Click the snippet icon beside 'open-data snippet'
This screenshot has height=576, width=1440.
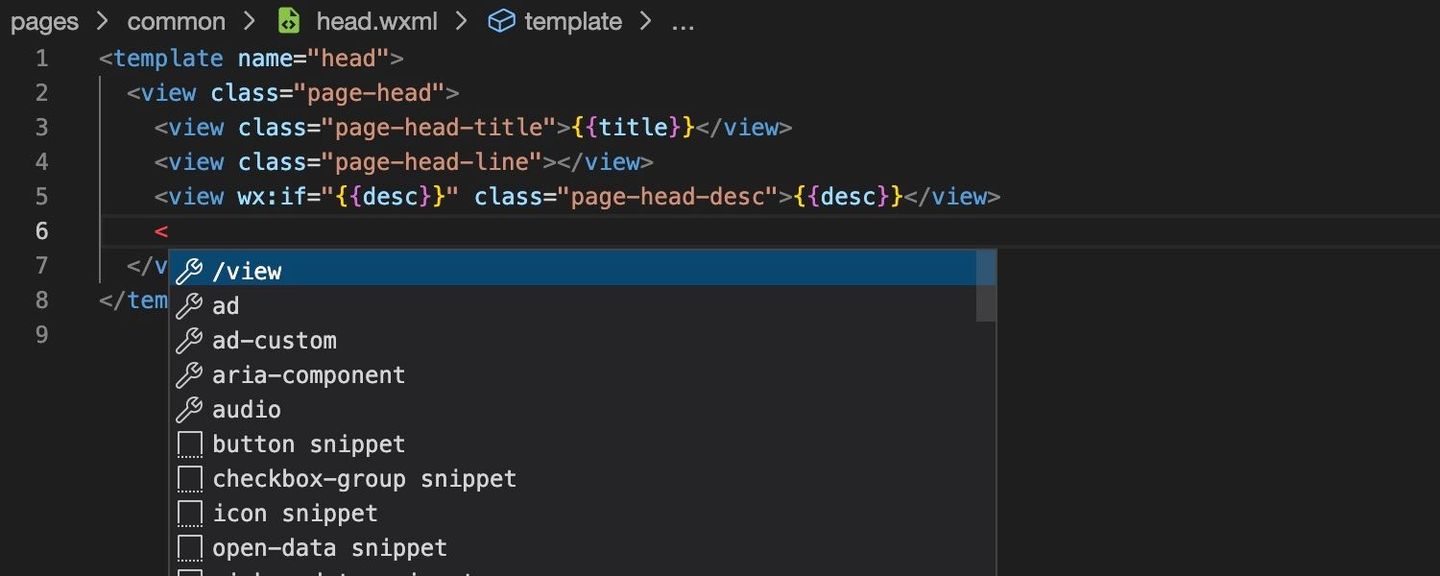(x=189, y=549)
